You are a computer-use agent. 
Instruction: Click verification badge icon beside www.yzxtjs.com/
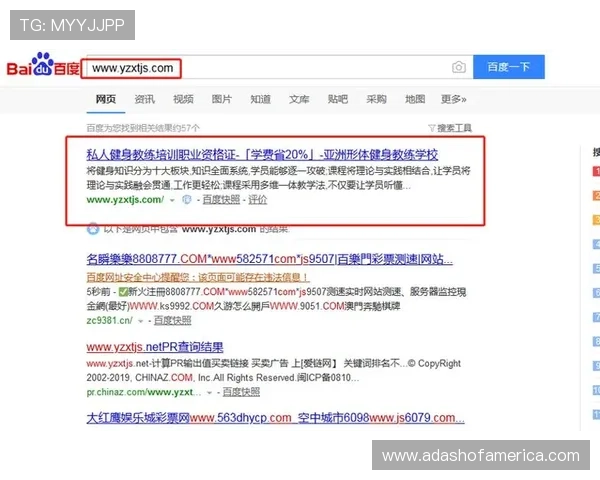[x=187, y=200]
